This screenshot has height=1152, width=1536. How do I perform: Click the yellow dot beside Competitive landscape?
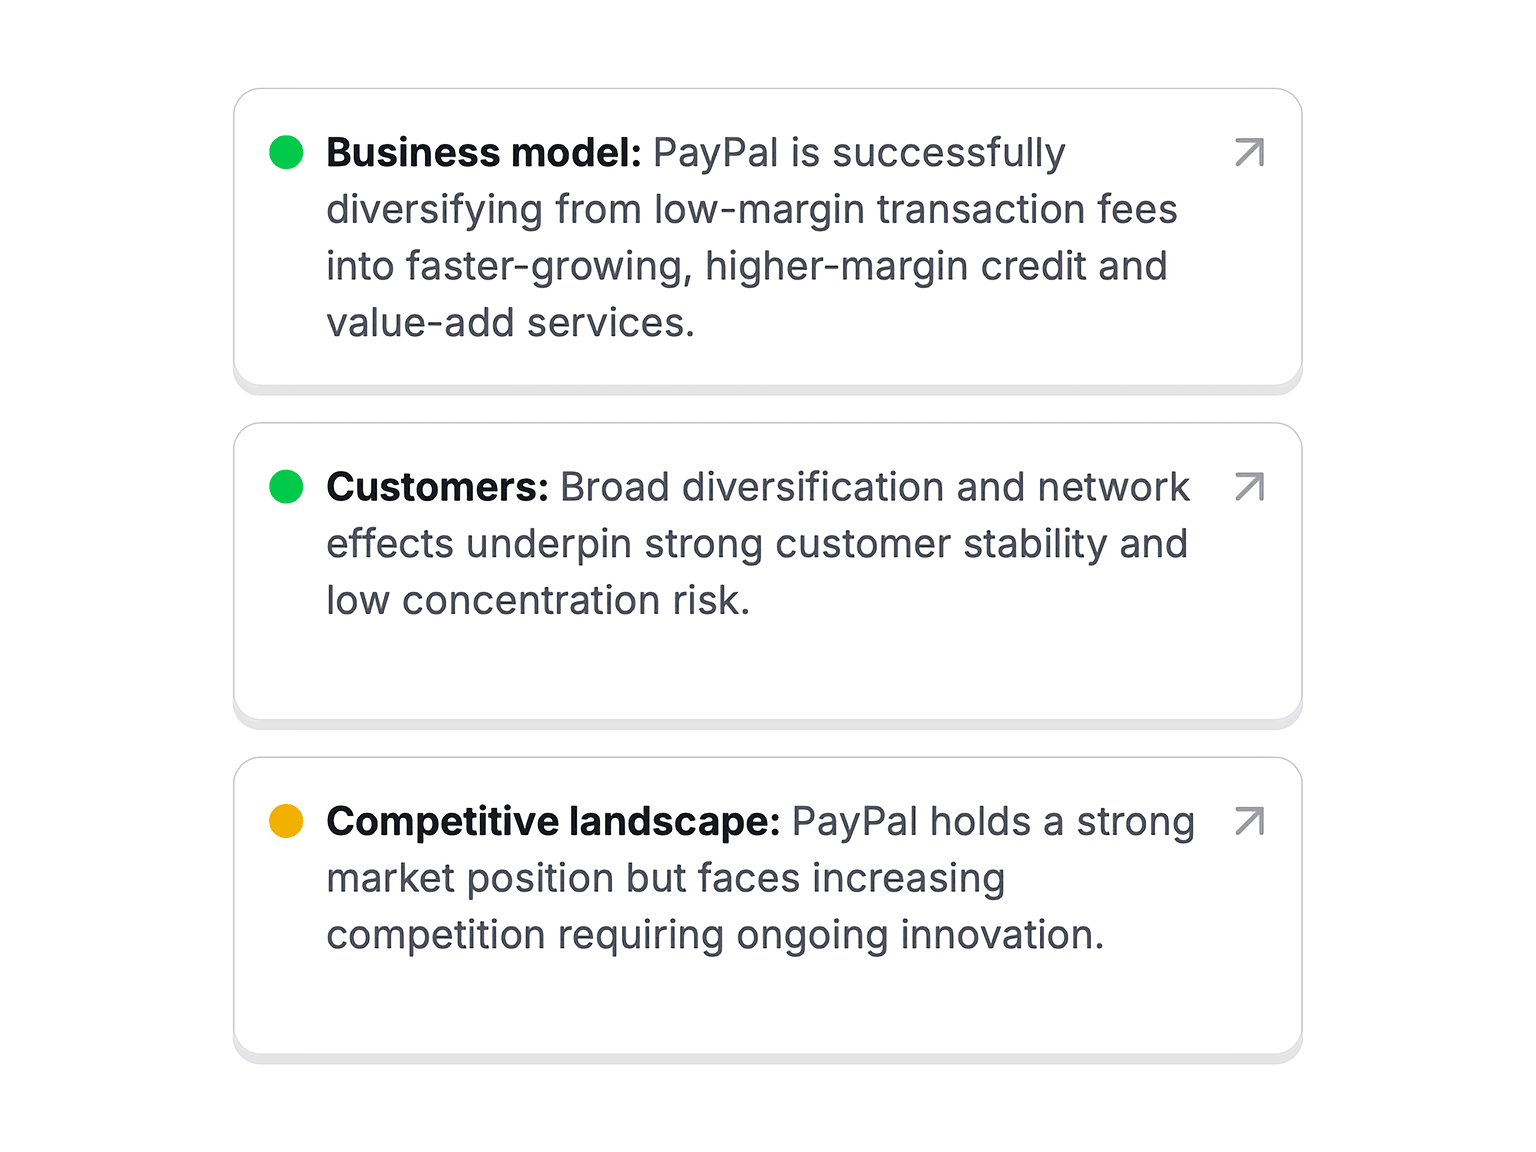(x=286, y=821)
